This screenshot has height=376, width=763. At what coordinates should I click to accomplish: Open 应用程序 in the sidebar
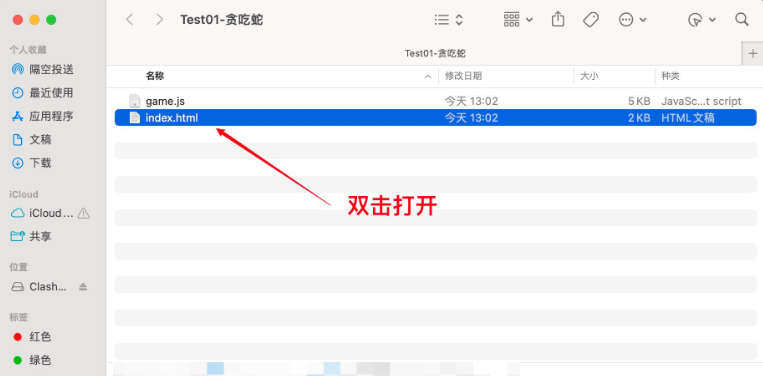(51, 116)
